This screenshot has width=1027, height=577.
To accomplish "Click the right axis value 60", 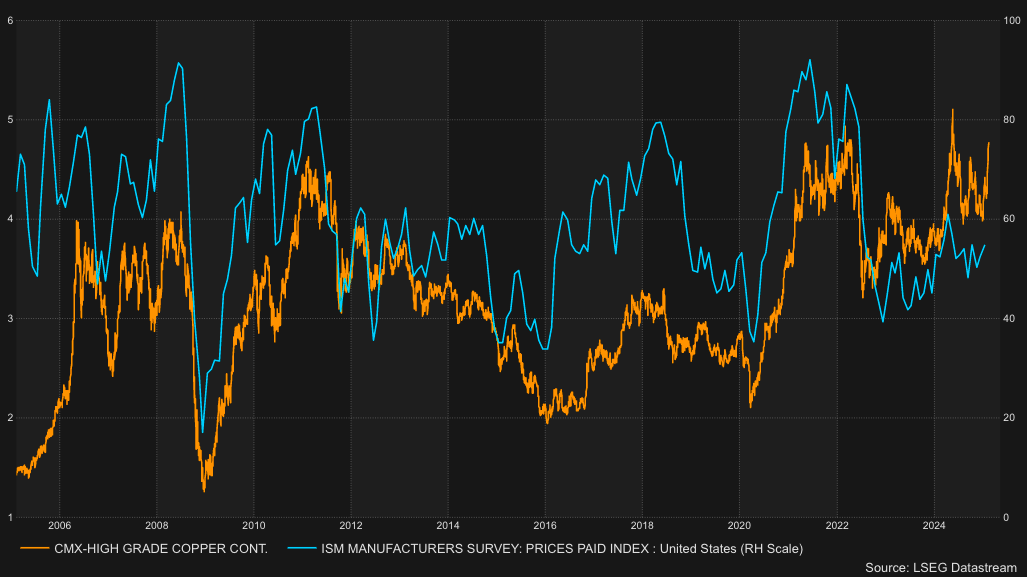I will pos(1009,219).
